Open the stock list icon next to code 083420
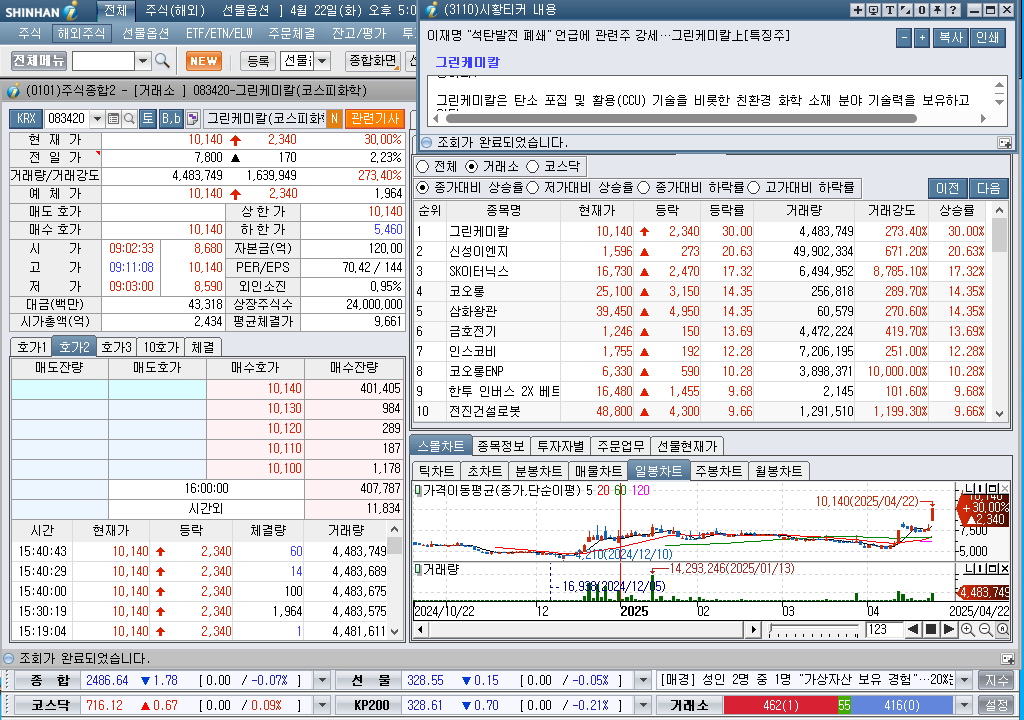Image resolution: width=1024 pixels, height=720 pixels. [114, 118]
